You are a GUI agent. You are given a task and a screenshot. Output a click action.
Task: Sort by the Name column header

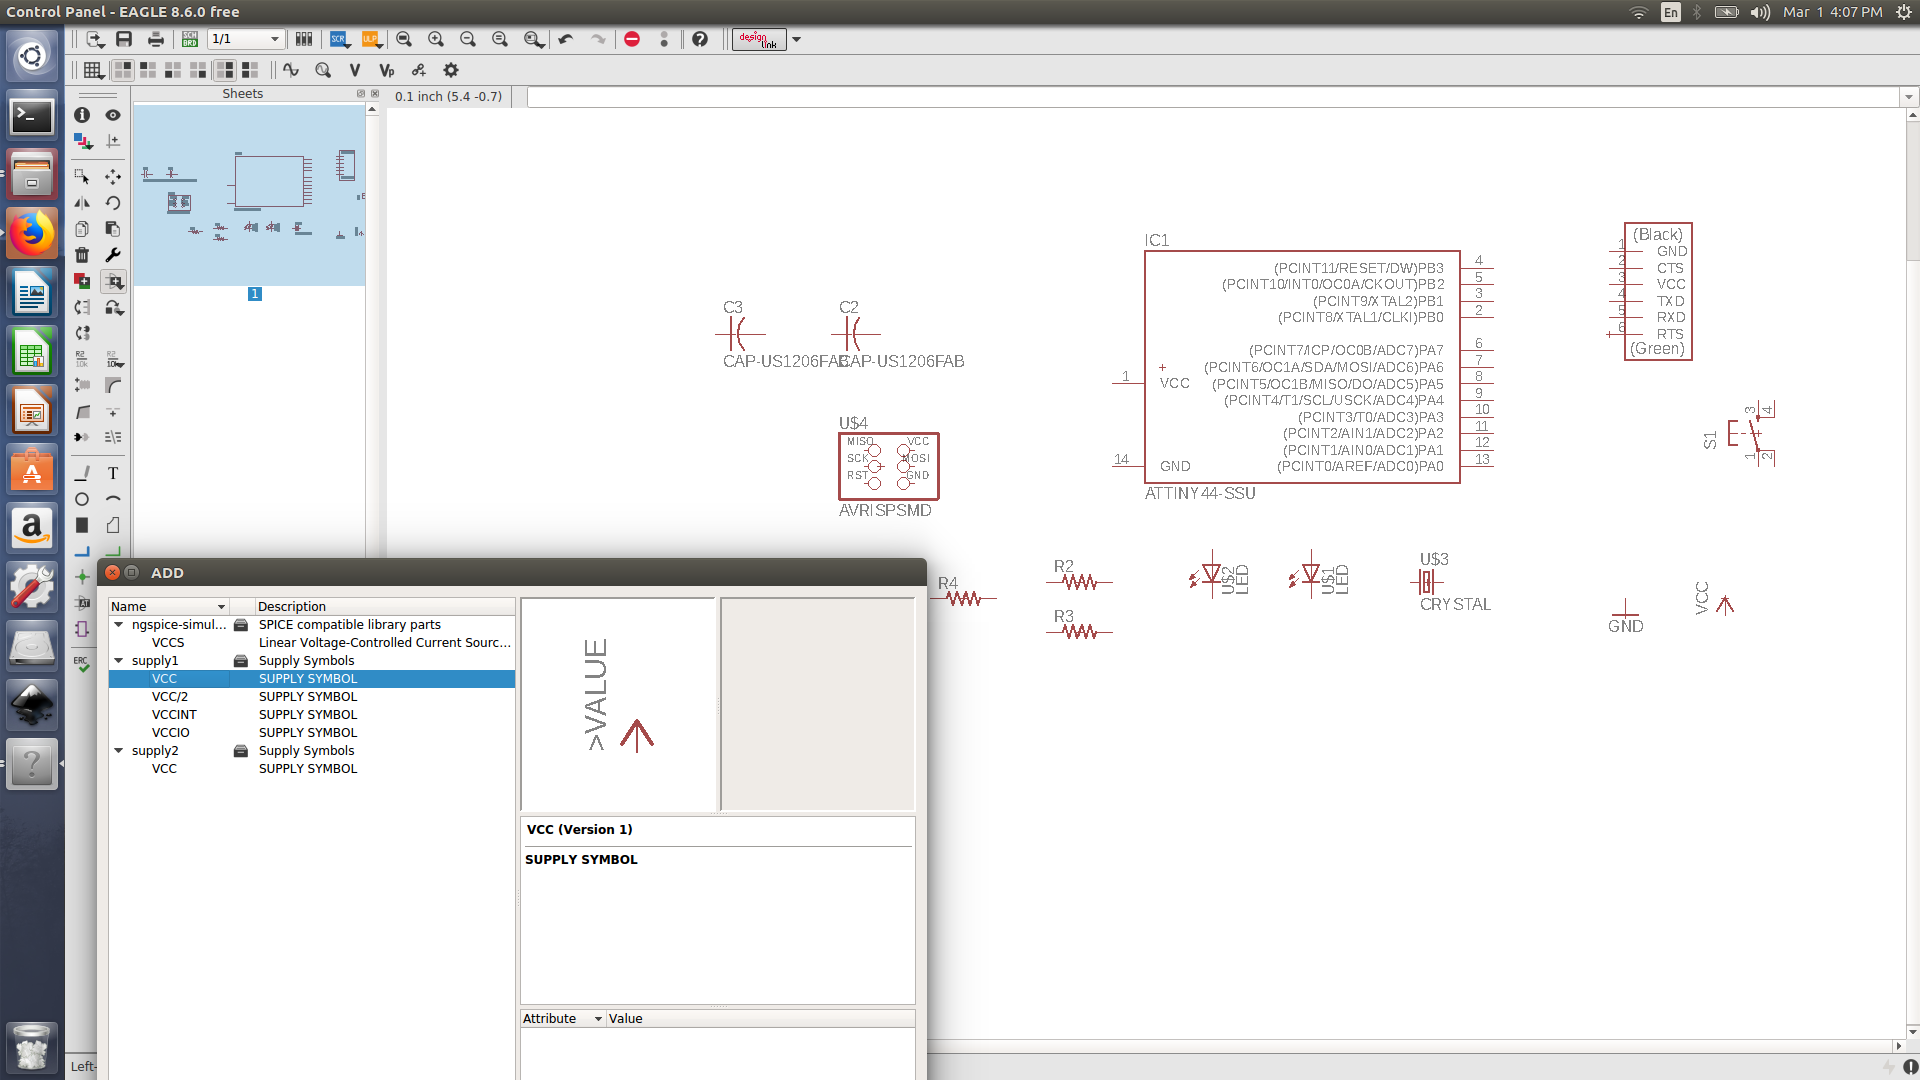click(x=169, y=606)
